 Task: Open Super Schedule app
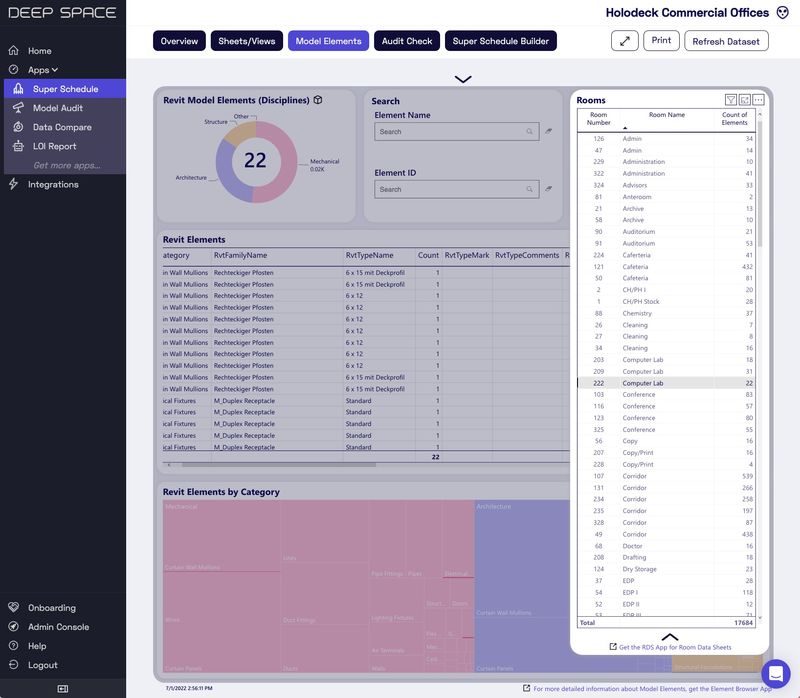[x=65, y=89]
